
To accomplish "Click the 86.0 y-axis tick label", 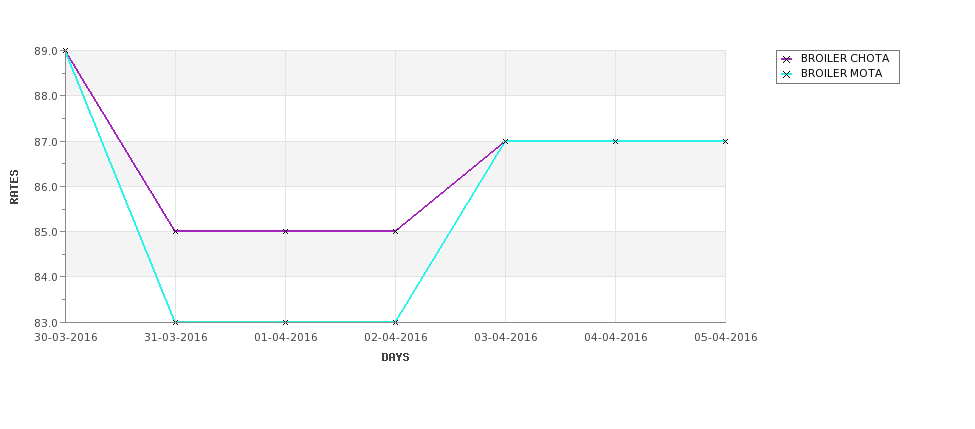I will (46, 187).
